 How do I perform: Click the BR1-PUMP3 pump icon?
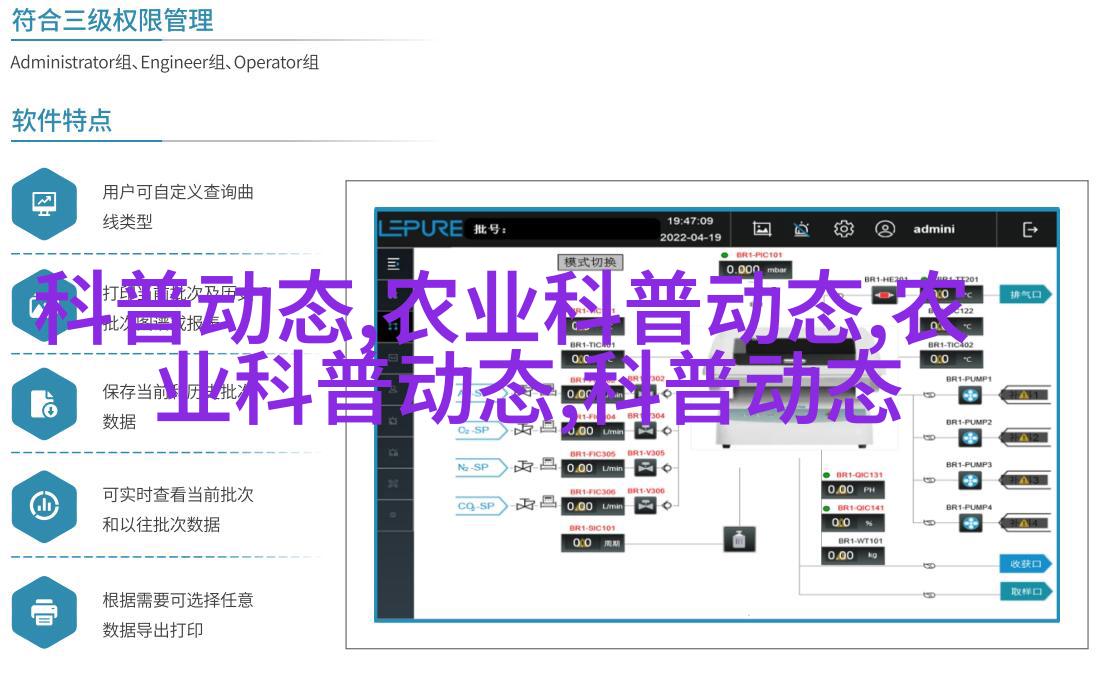click(971, 481)
